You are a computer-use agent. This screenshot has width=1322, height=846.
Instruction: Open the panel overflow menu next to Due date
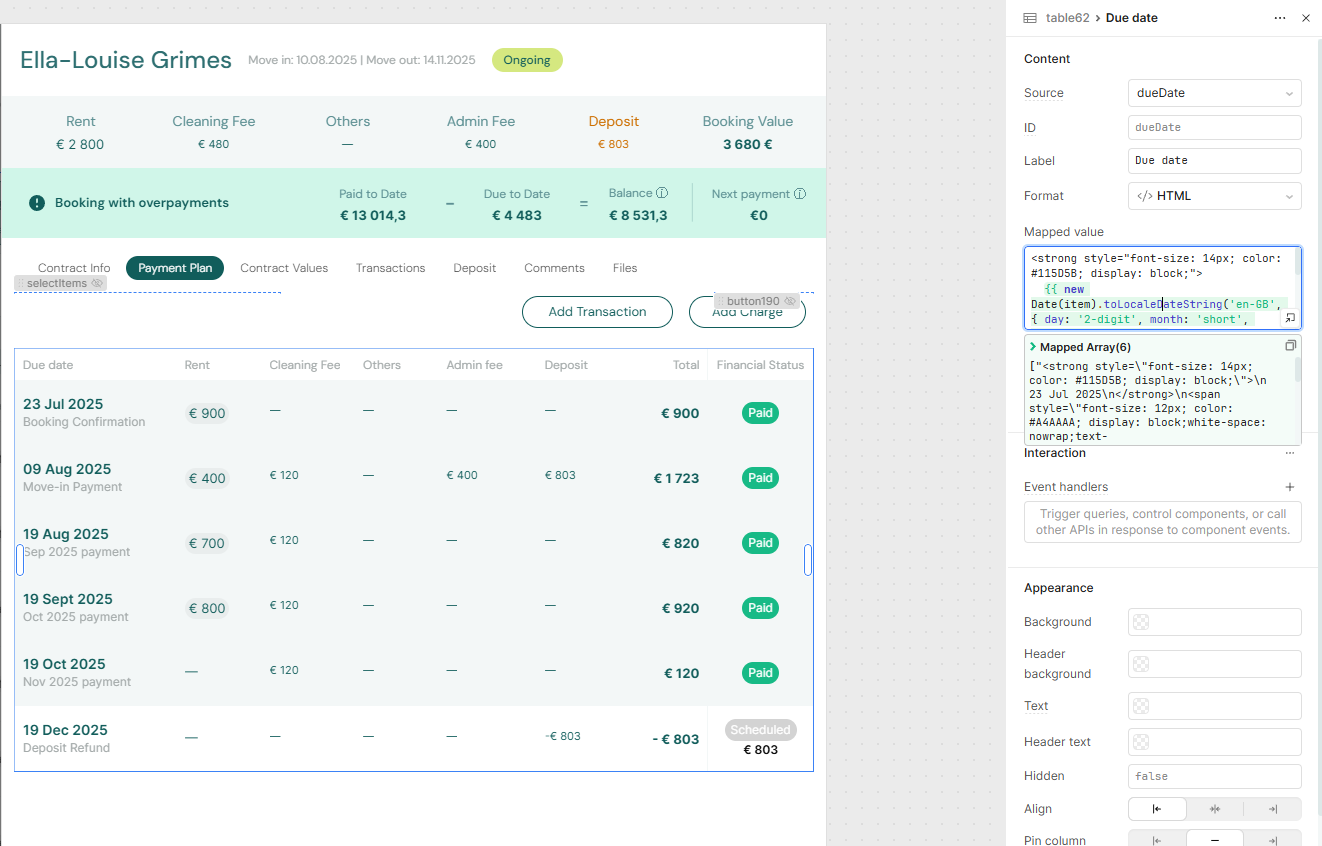tap(1279, 17)
